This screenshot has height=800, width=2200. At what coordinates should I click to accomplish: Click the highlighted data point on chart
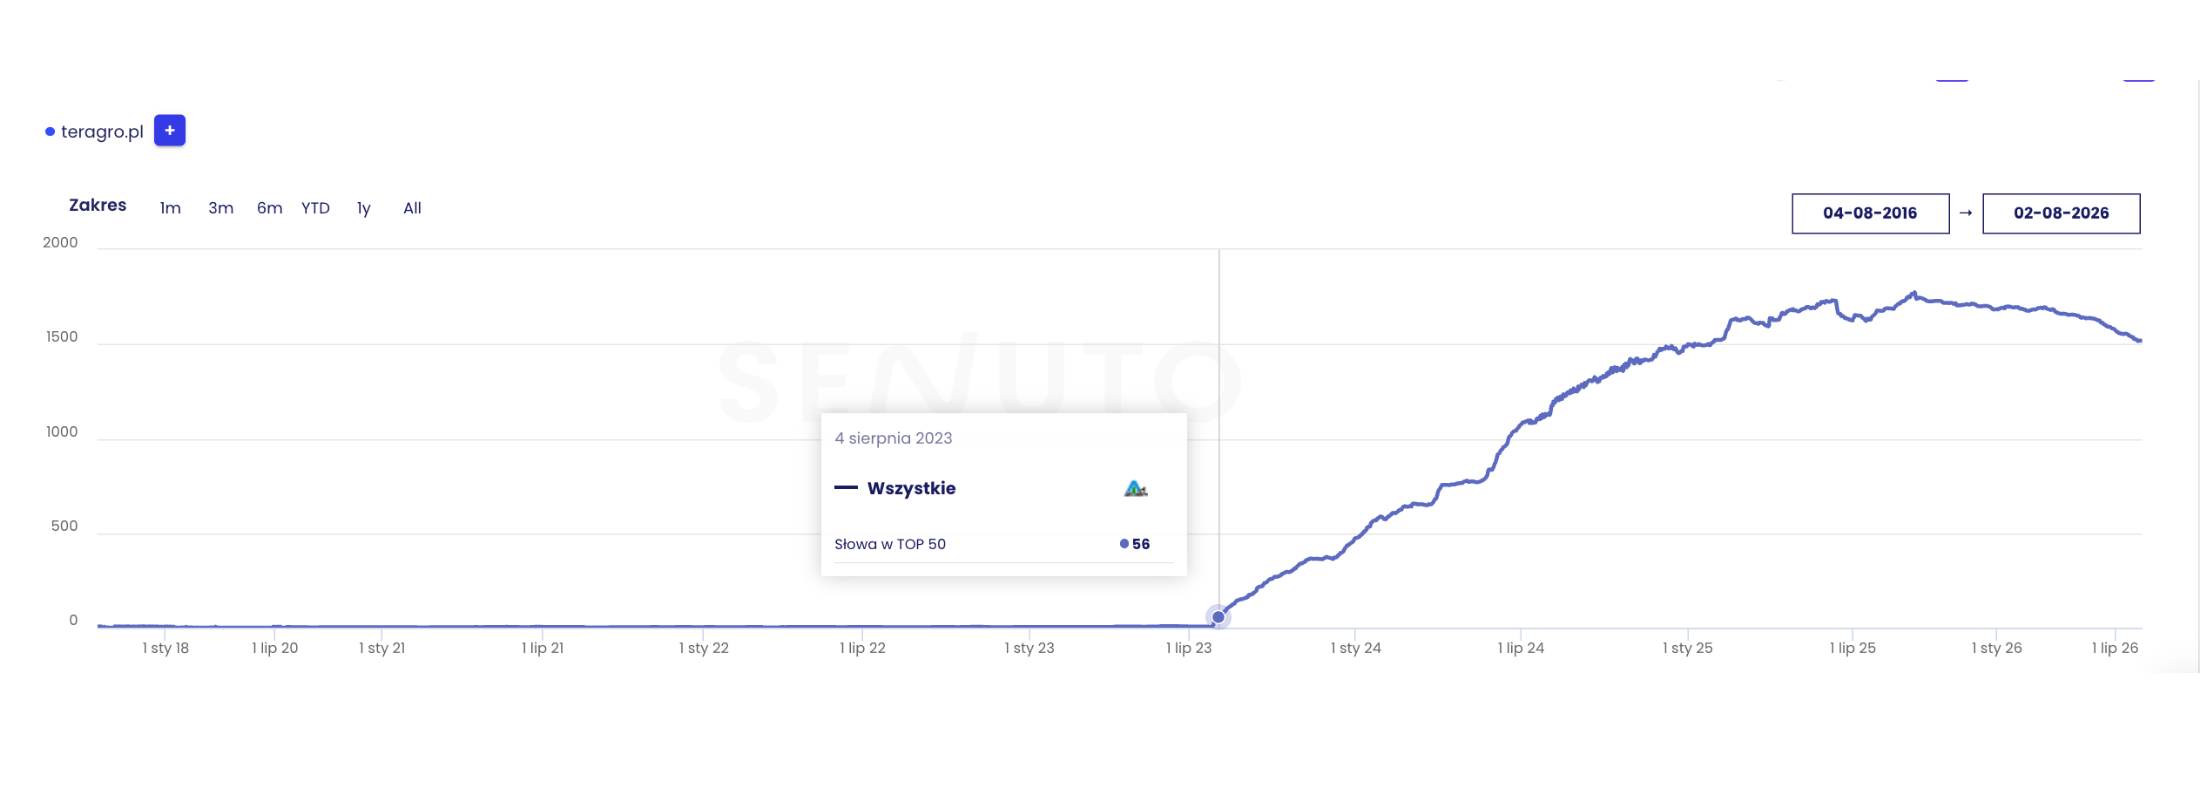pyautogui.click(x=1218, y=617)
